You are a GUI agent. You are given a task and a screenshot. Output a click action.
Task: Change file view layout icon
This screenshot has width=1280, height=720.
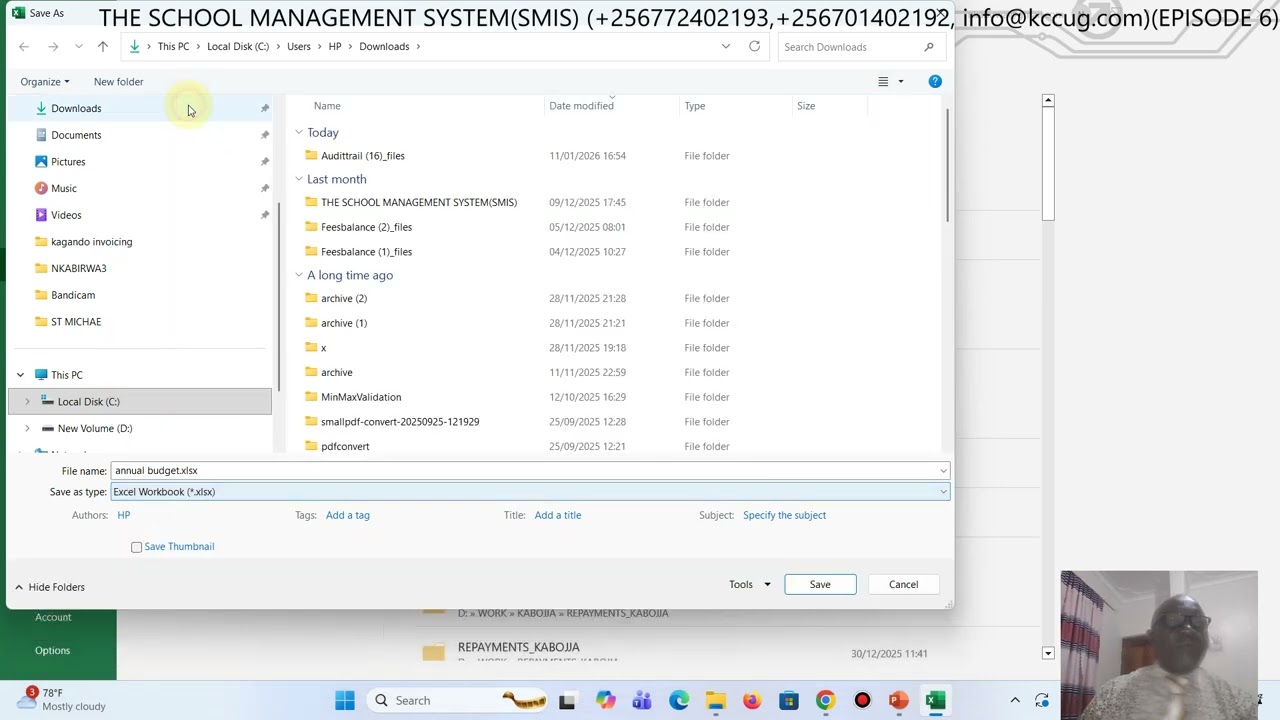click(883, 81)
